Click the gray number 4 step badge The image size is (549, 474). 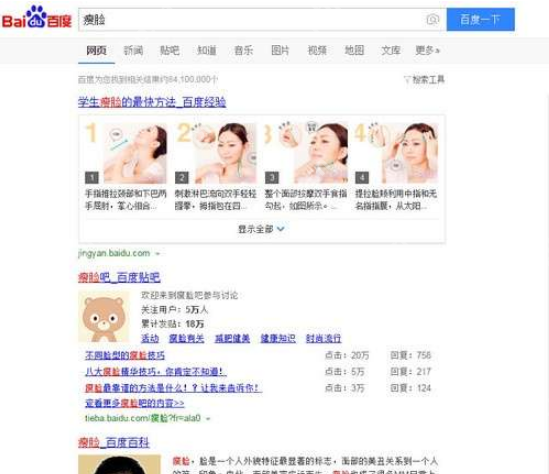point(362,178)
